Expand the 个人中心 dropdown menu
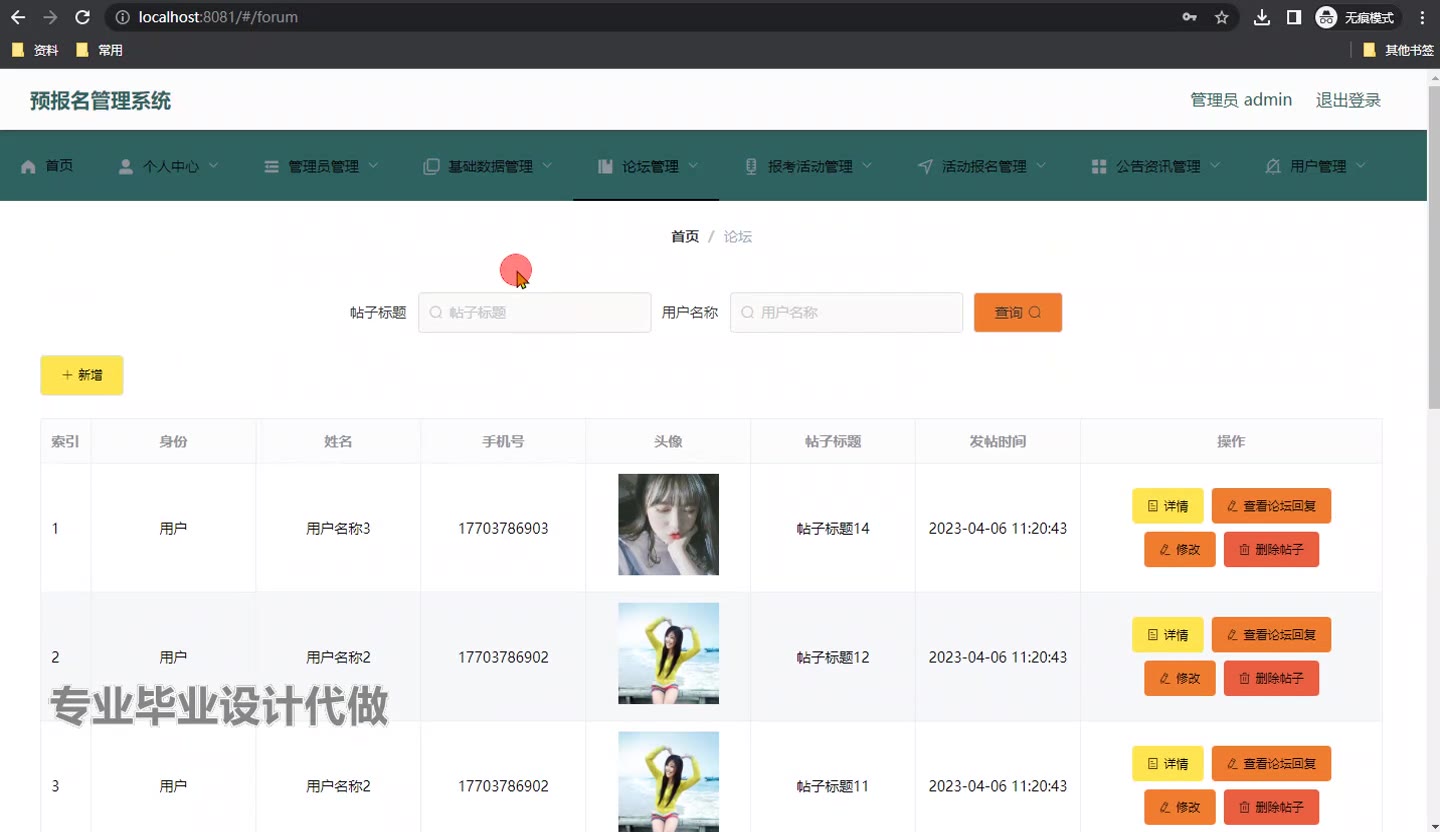 [x=169, y=166]
